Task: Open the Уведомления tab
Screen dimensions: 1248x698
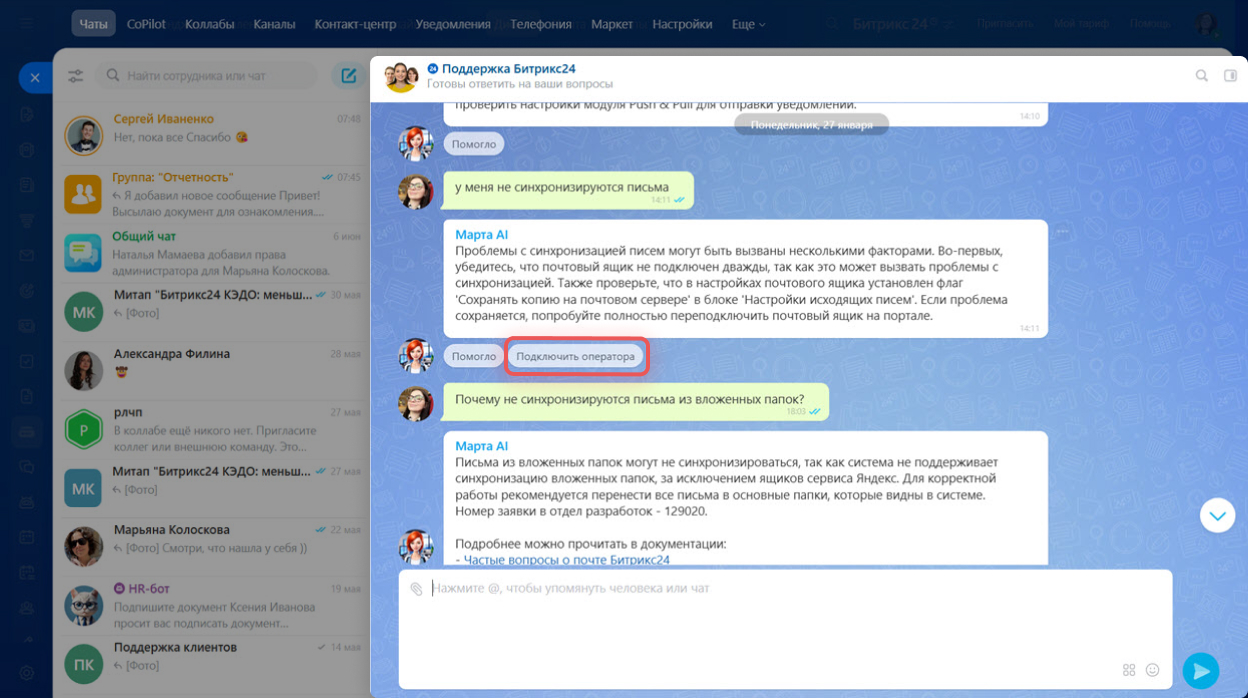Action: coord(453,24)
